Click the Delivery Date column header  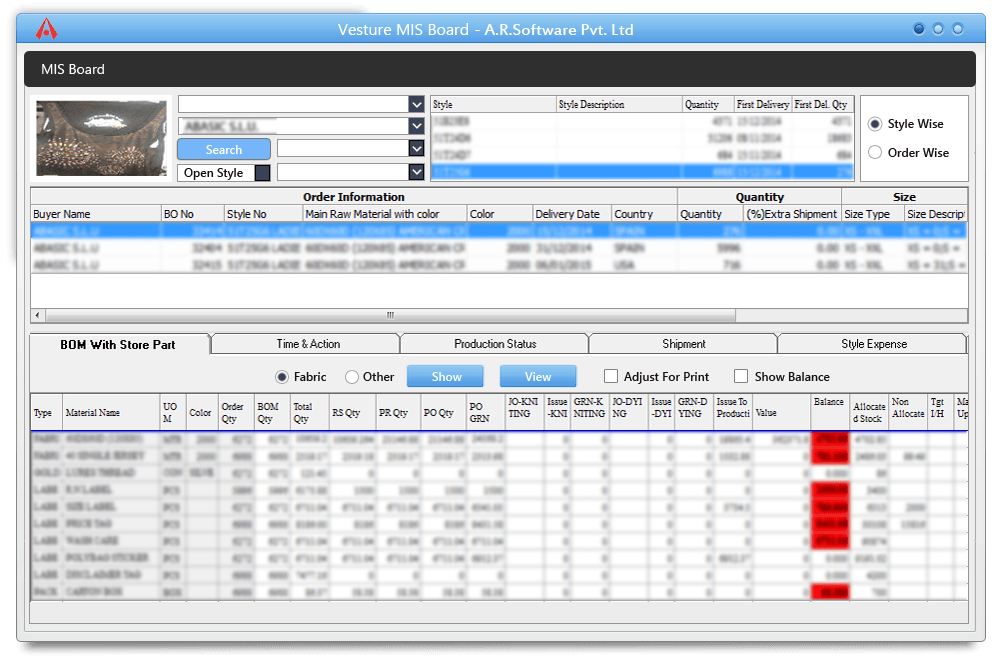coord(571,214)
